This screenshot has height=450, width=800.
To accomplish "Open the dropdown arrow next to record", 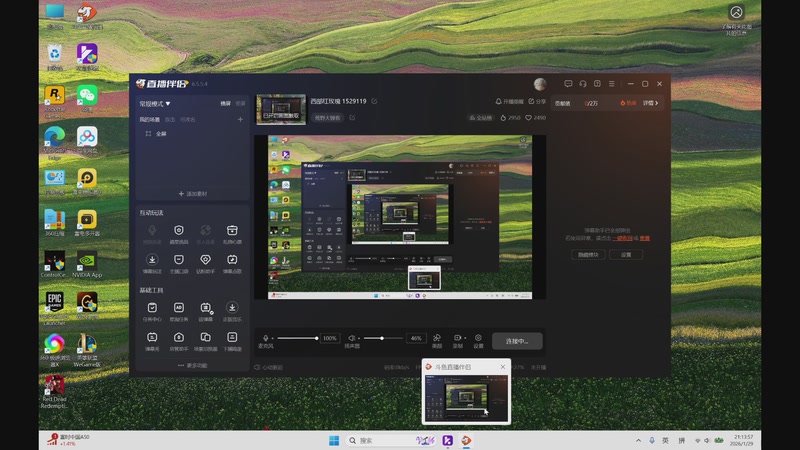I will coord(465,338).
